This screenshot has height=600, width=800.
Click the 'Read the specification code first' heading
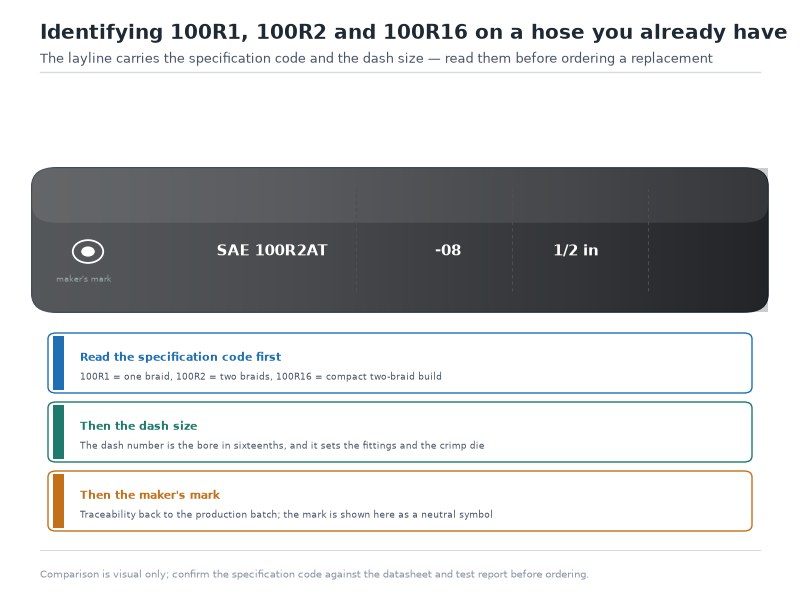[181, 357]
